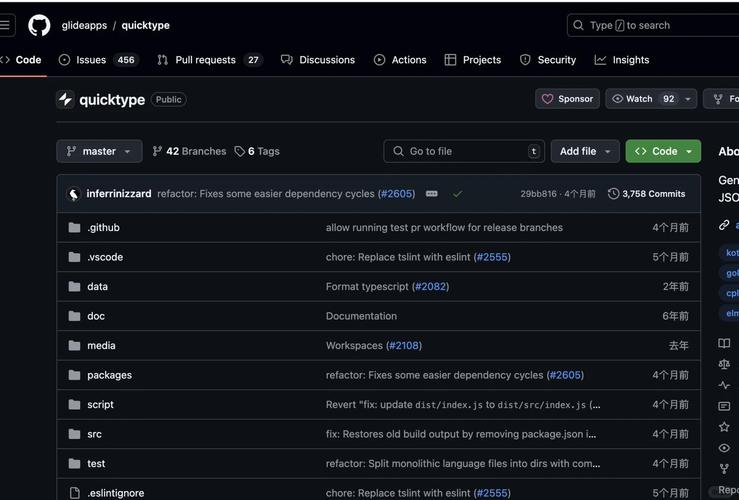Open the glideapps owner link
Screen dimensions: 739x500
[x=84, y=25]
